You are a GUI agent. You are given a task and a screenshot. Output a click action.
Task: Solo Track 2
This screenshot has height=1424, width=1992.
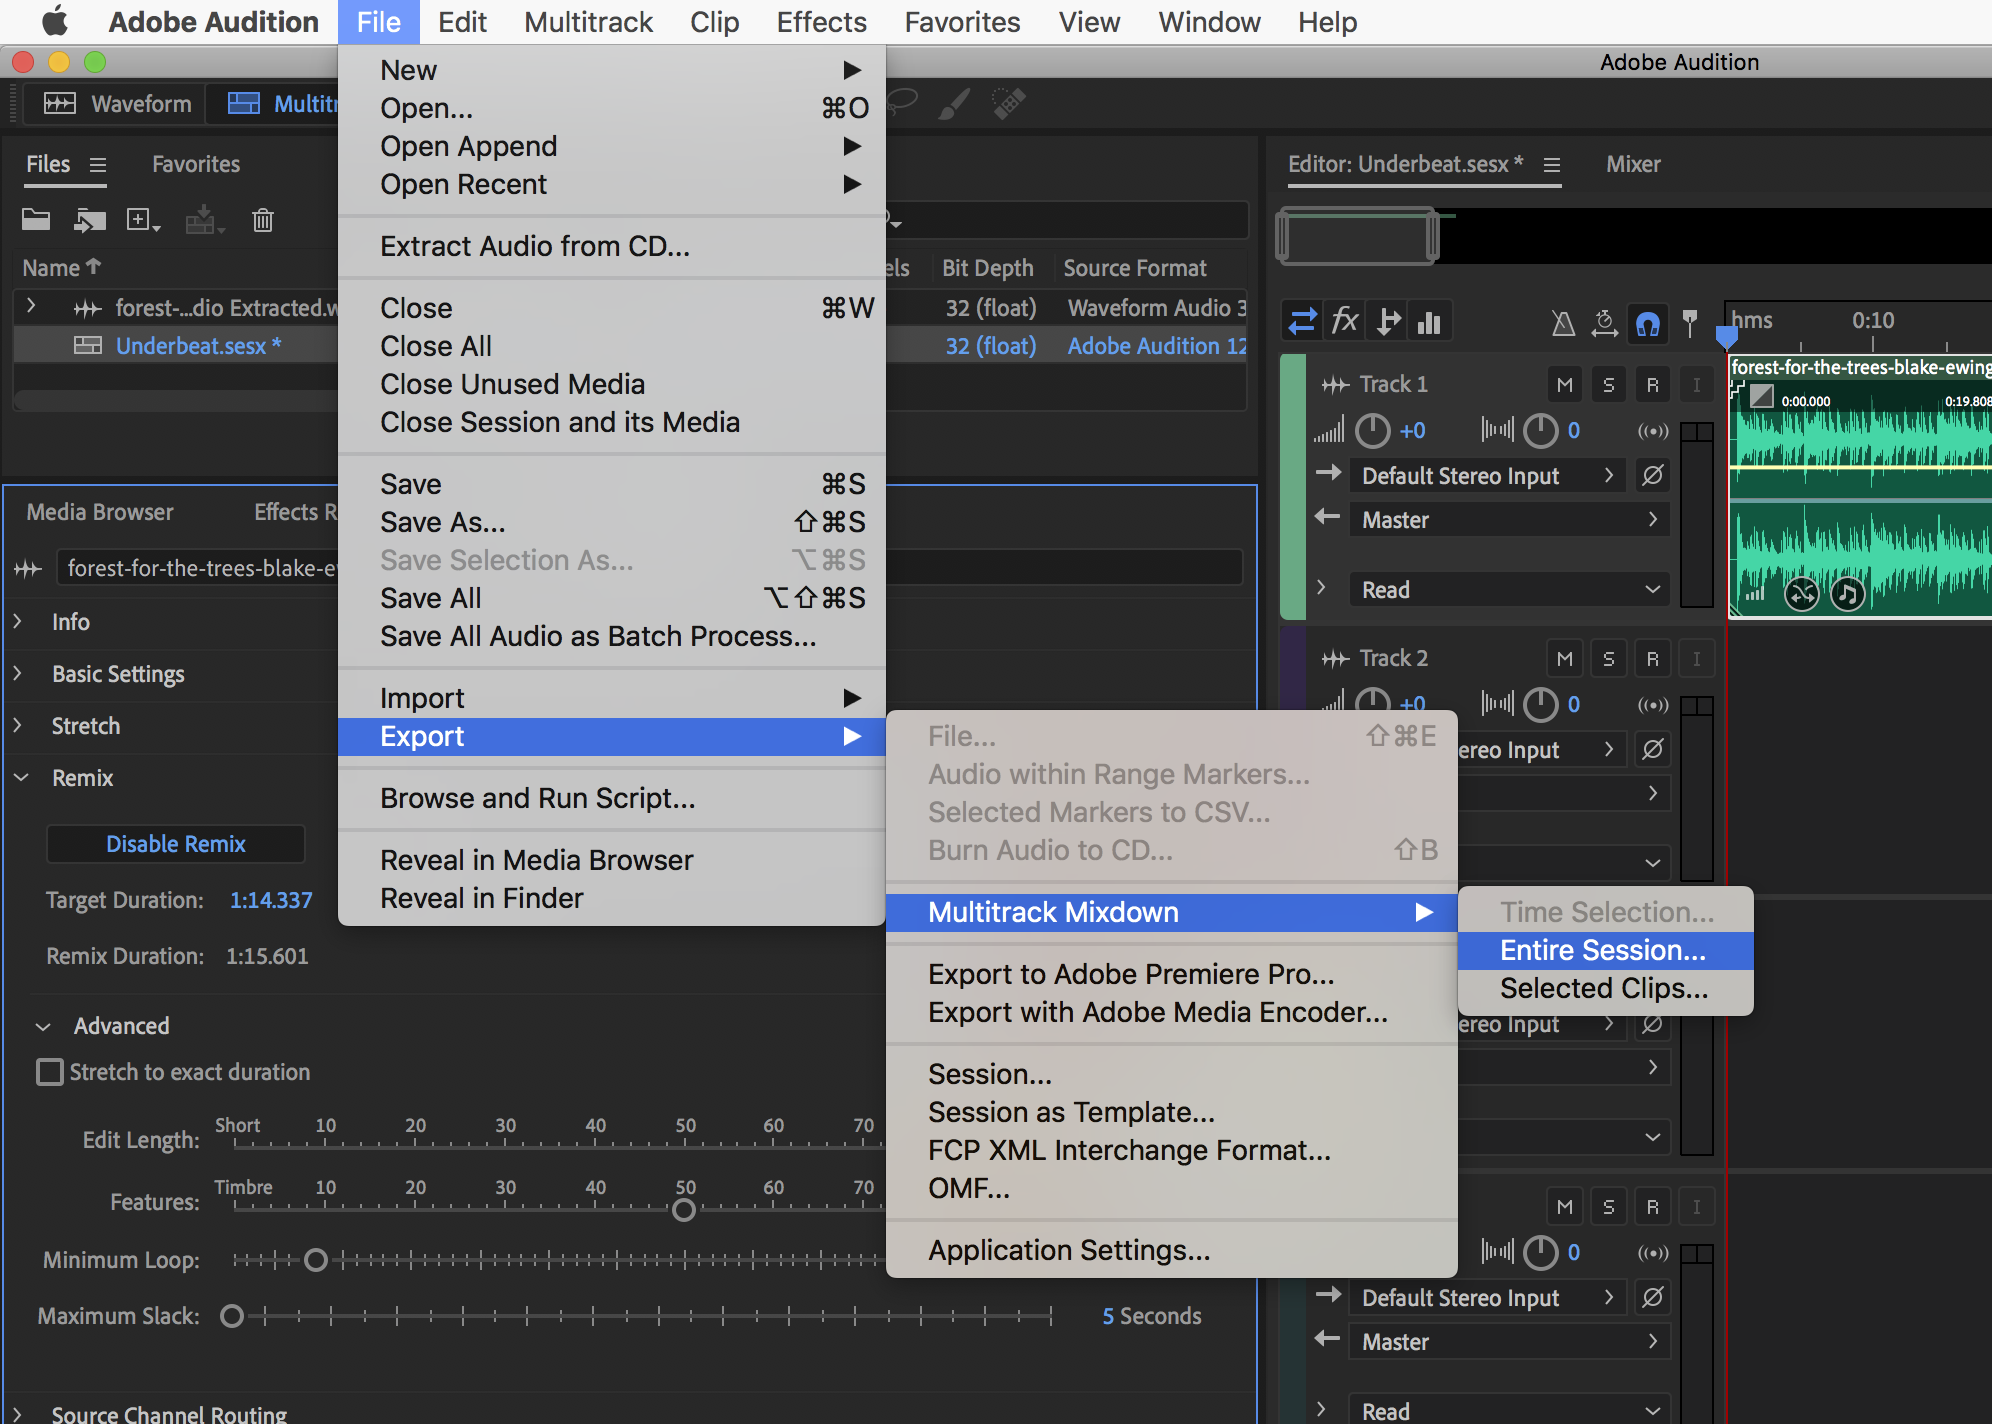[1609, 659]
